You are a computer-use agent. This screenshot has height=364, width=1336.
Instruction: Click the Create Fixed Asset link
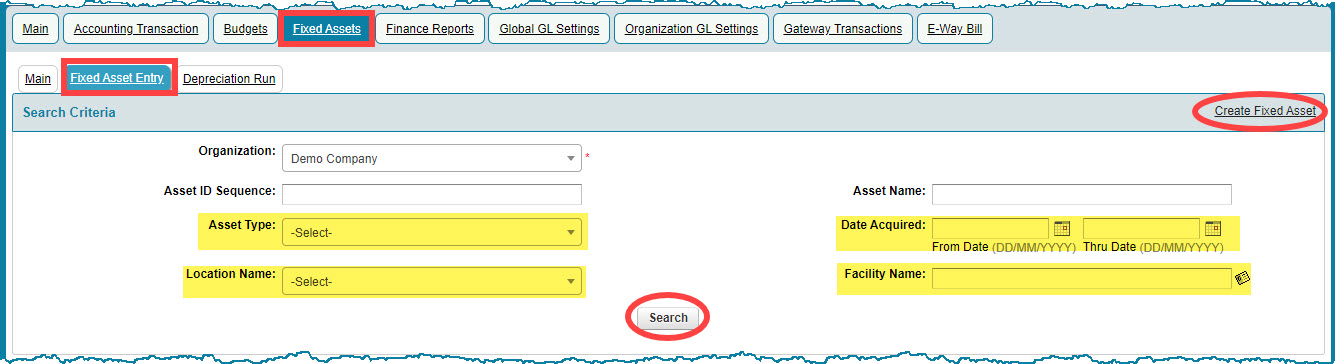[x=1265, y=111]
